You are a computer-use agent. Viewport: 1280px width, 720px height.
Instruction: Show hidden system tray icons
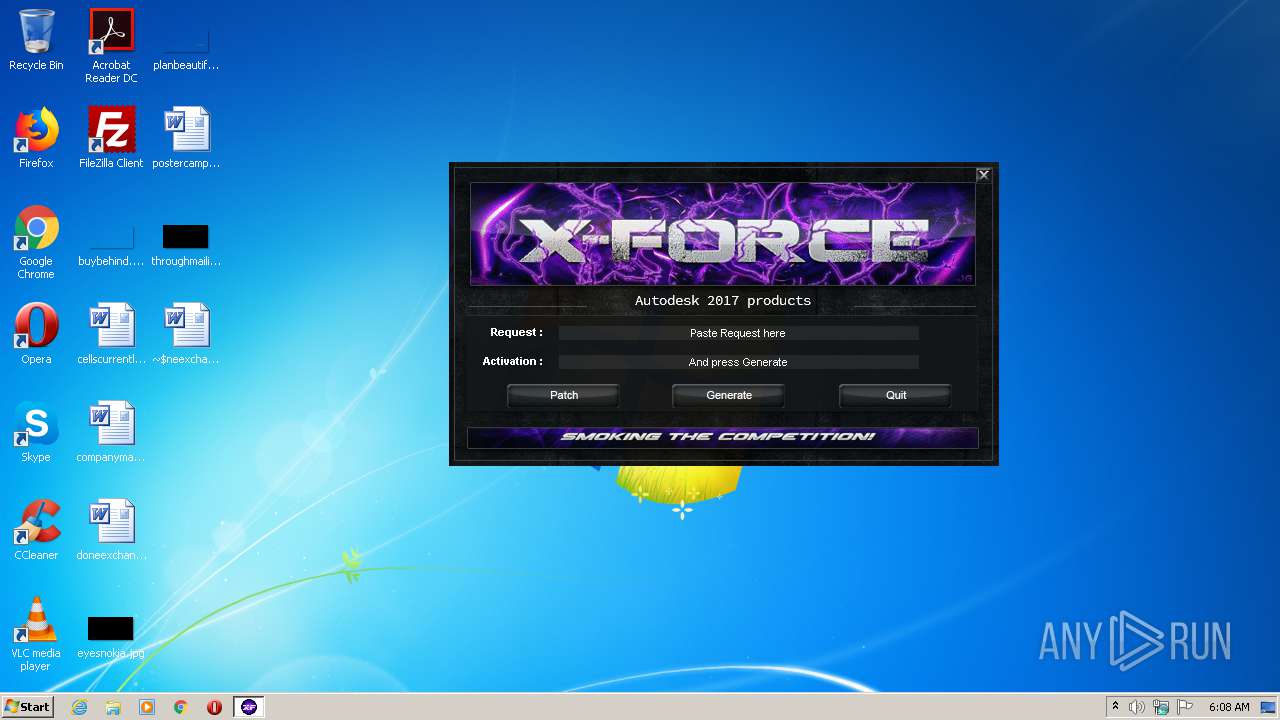click(x=1115, y=707)
